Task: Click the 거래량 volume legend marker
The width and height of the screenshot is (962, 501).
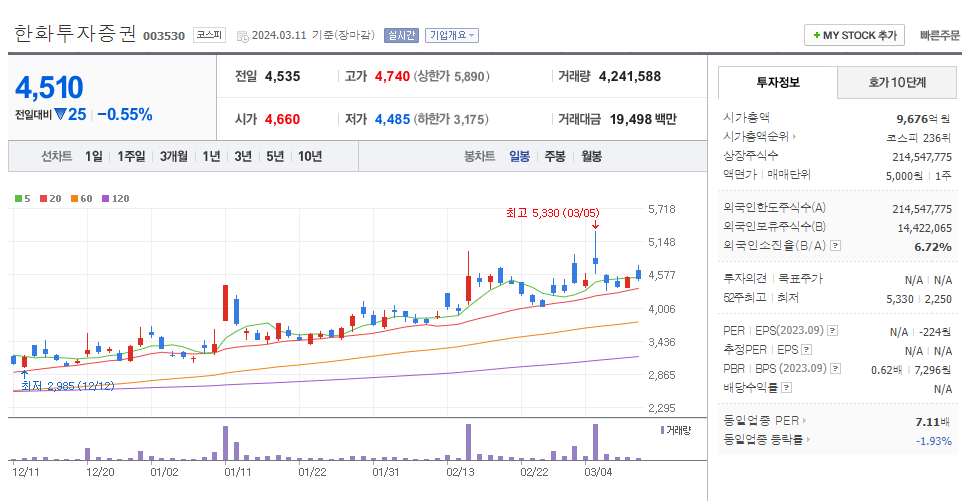Action: tap(663, 430)
